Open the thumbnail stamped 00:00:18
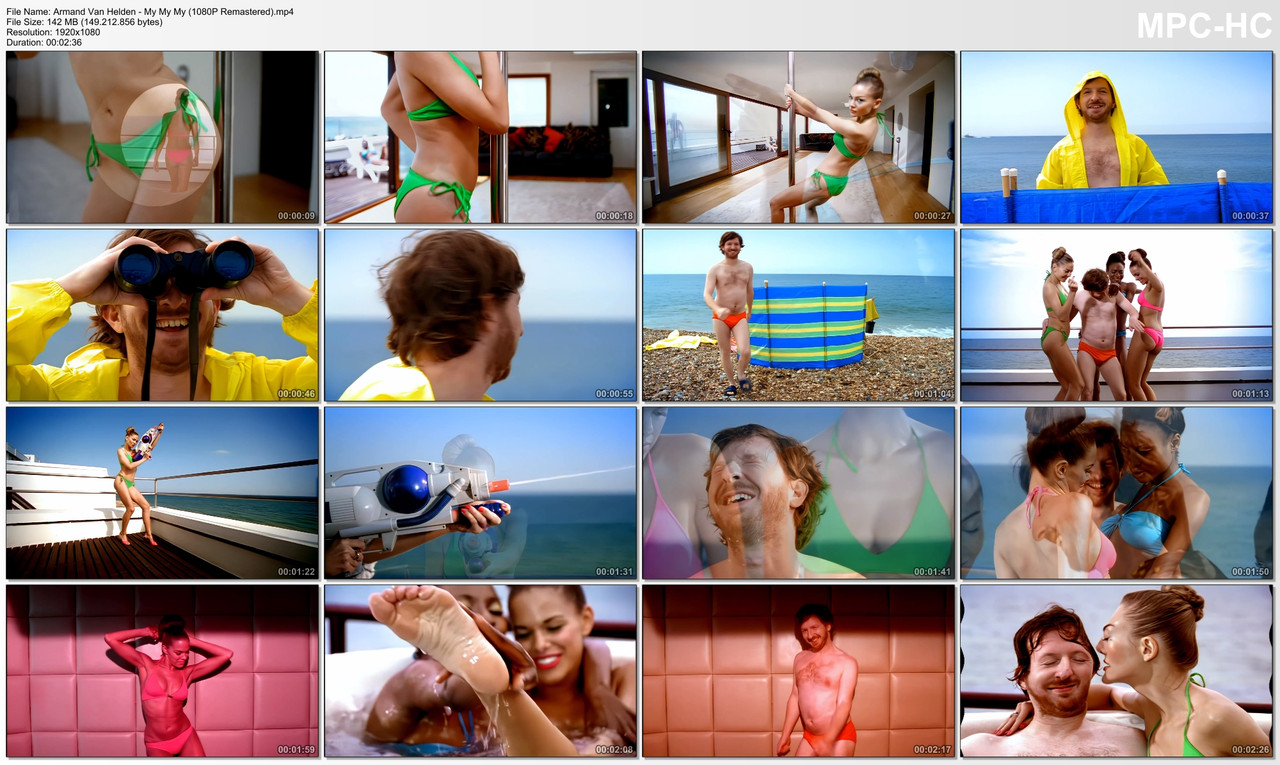The height and width of the screenshot is (765, 1280). 480,137
